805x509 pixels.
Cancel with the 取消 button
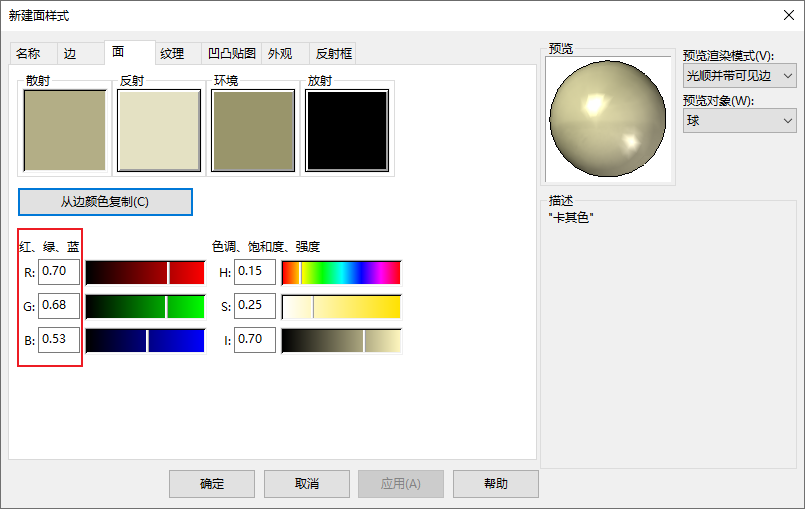tap(307, 484)
